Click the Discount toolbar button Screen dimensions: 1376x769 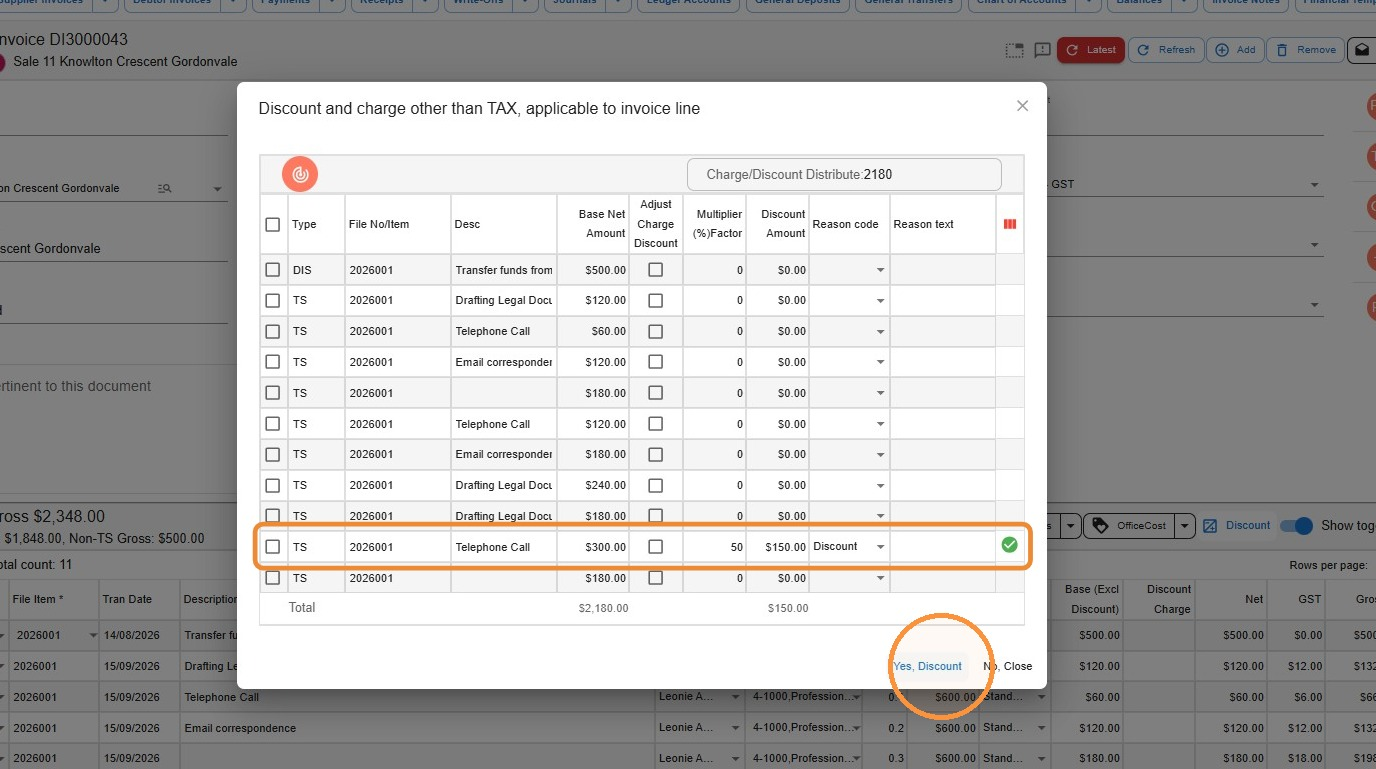[x=1236, y=526]
